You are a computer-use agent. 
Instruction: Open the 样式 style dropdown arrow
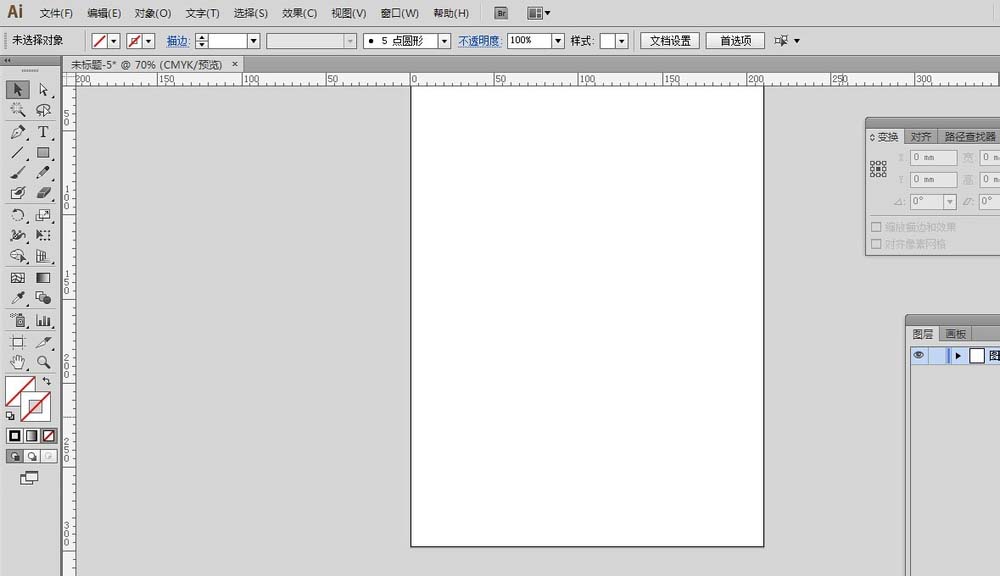pyautogui.click(x=622, y=41)
